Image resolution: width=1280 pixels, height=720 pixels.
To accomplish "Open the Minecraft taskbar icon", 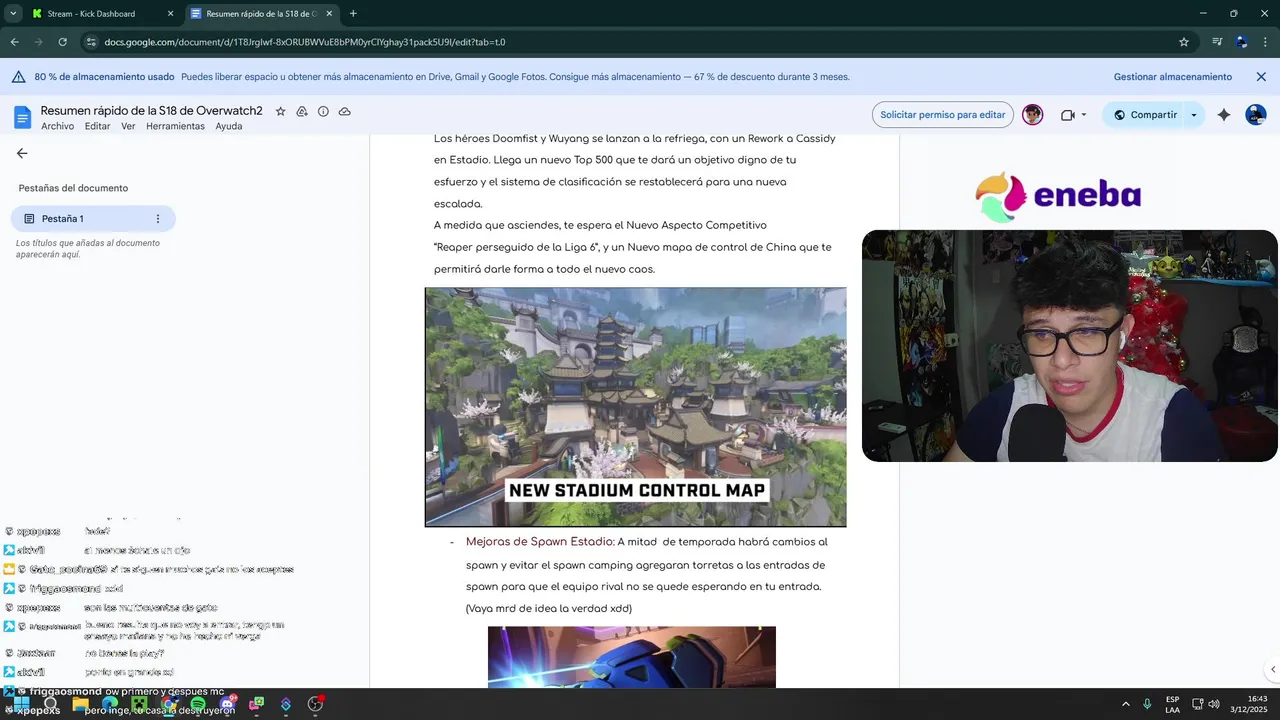I will [139, 704].
